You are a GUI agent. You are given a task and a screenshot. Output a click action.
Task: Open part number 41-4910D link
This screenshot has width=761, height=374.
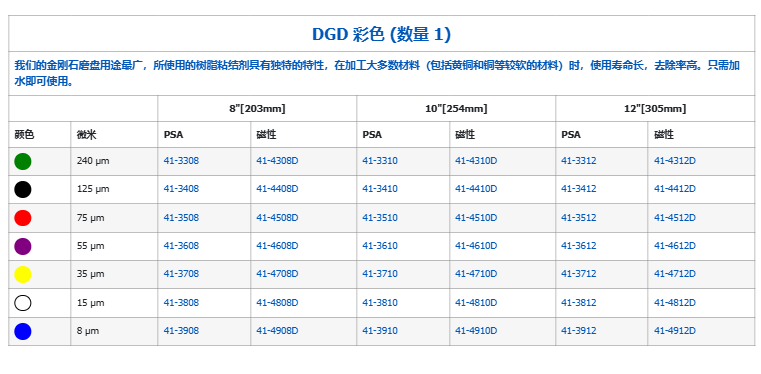point(476,331)
